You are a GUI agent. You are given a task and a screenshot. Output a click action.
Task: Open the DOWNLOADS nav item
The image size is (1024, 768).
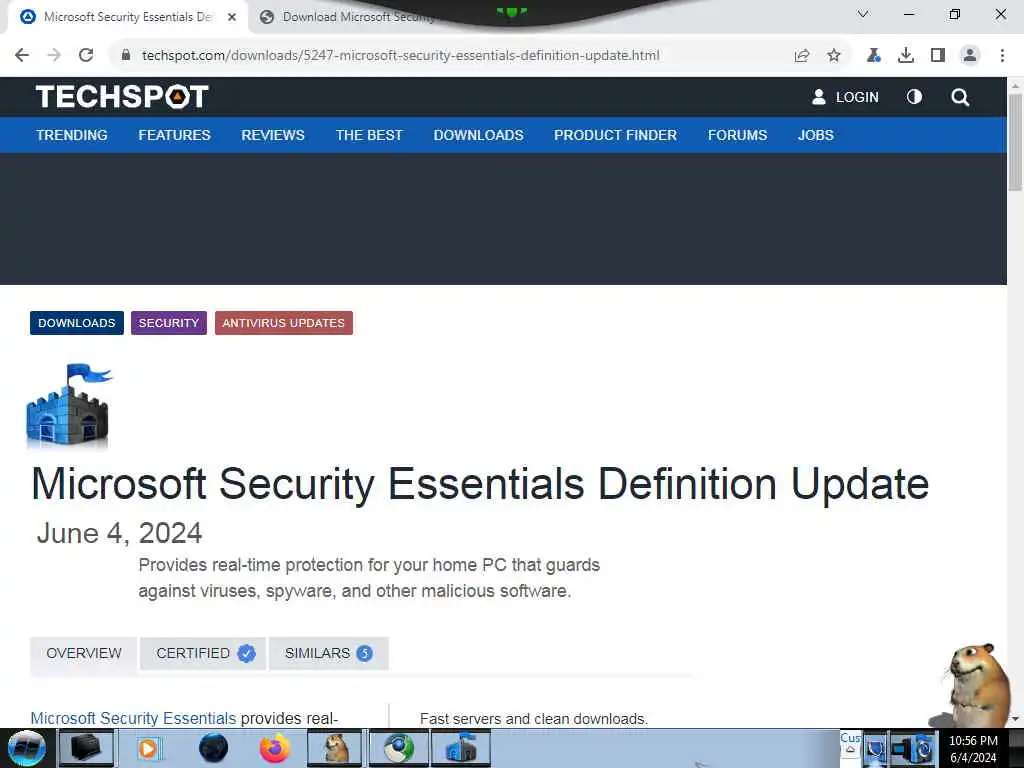click(x=479, y=135)
